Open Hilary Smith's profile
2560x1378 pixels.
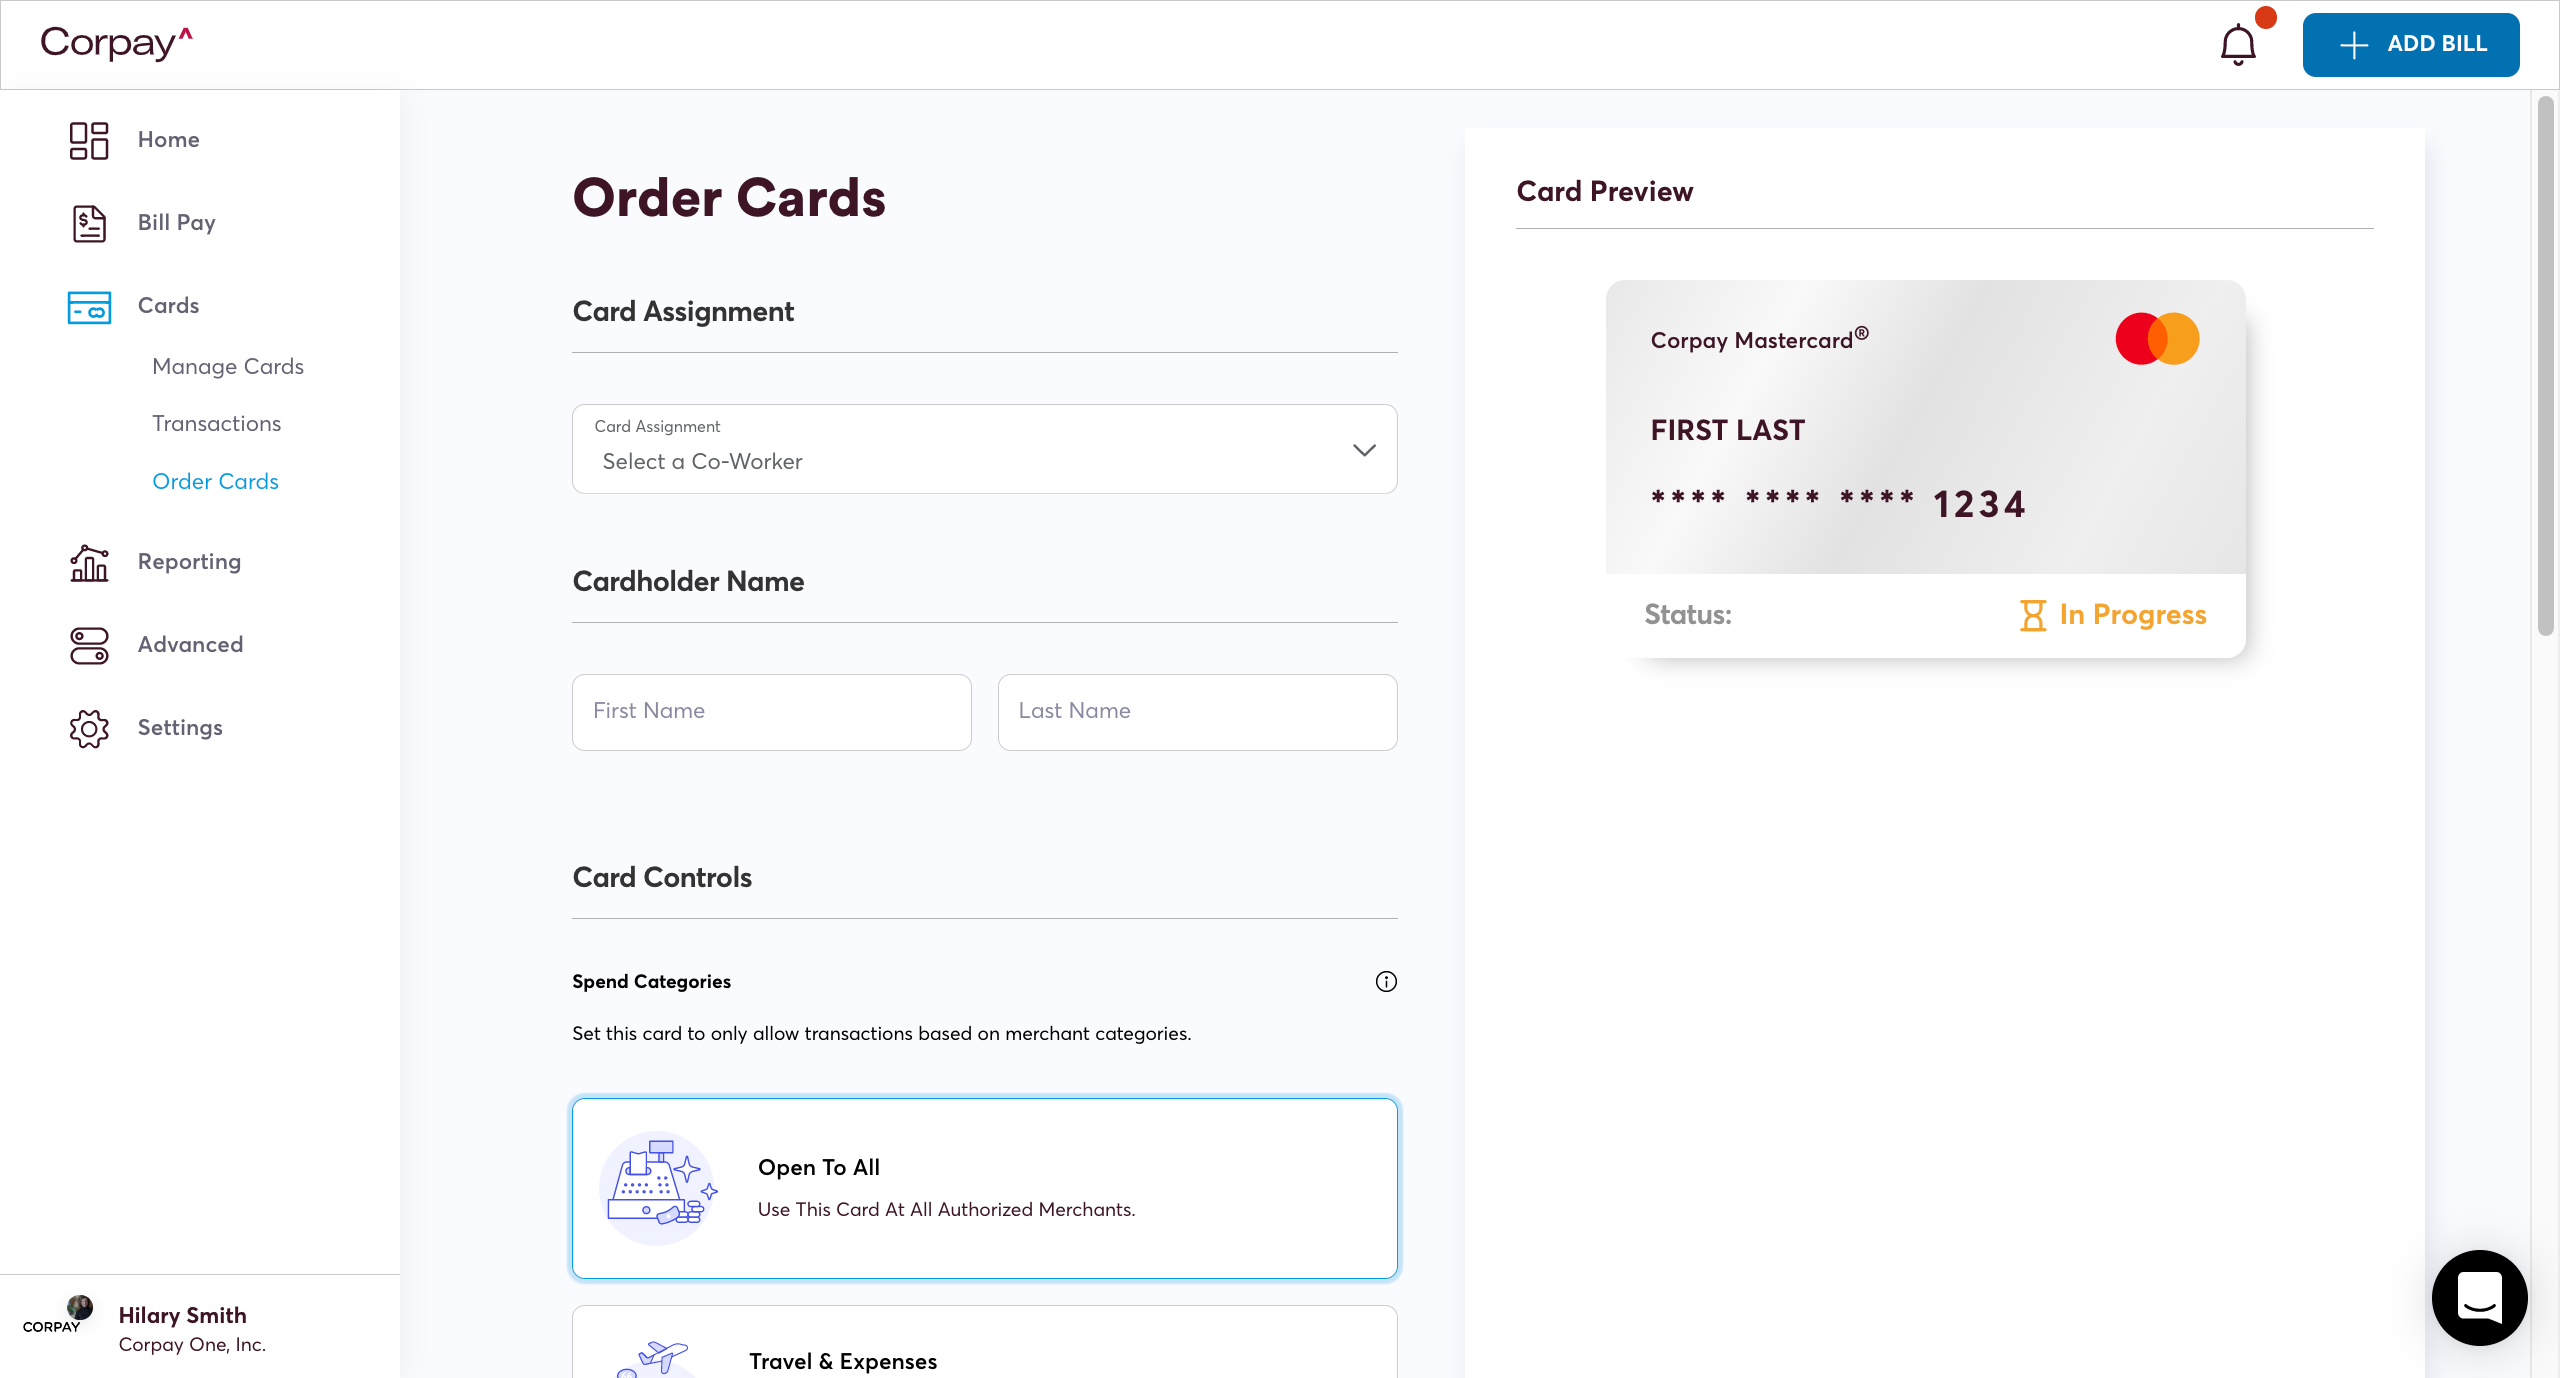[x=182, y=1316]
